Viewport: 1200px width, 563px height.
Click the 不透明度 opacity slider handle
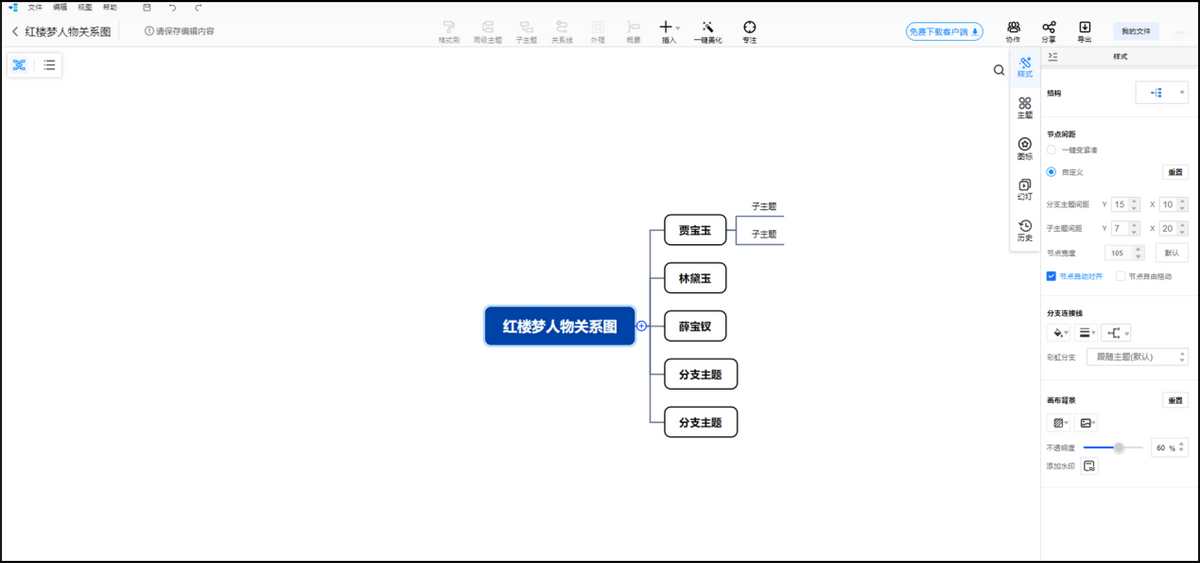pos(1119,447)
